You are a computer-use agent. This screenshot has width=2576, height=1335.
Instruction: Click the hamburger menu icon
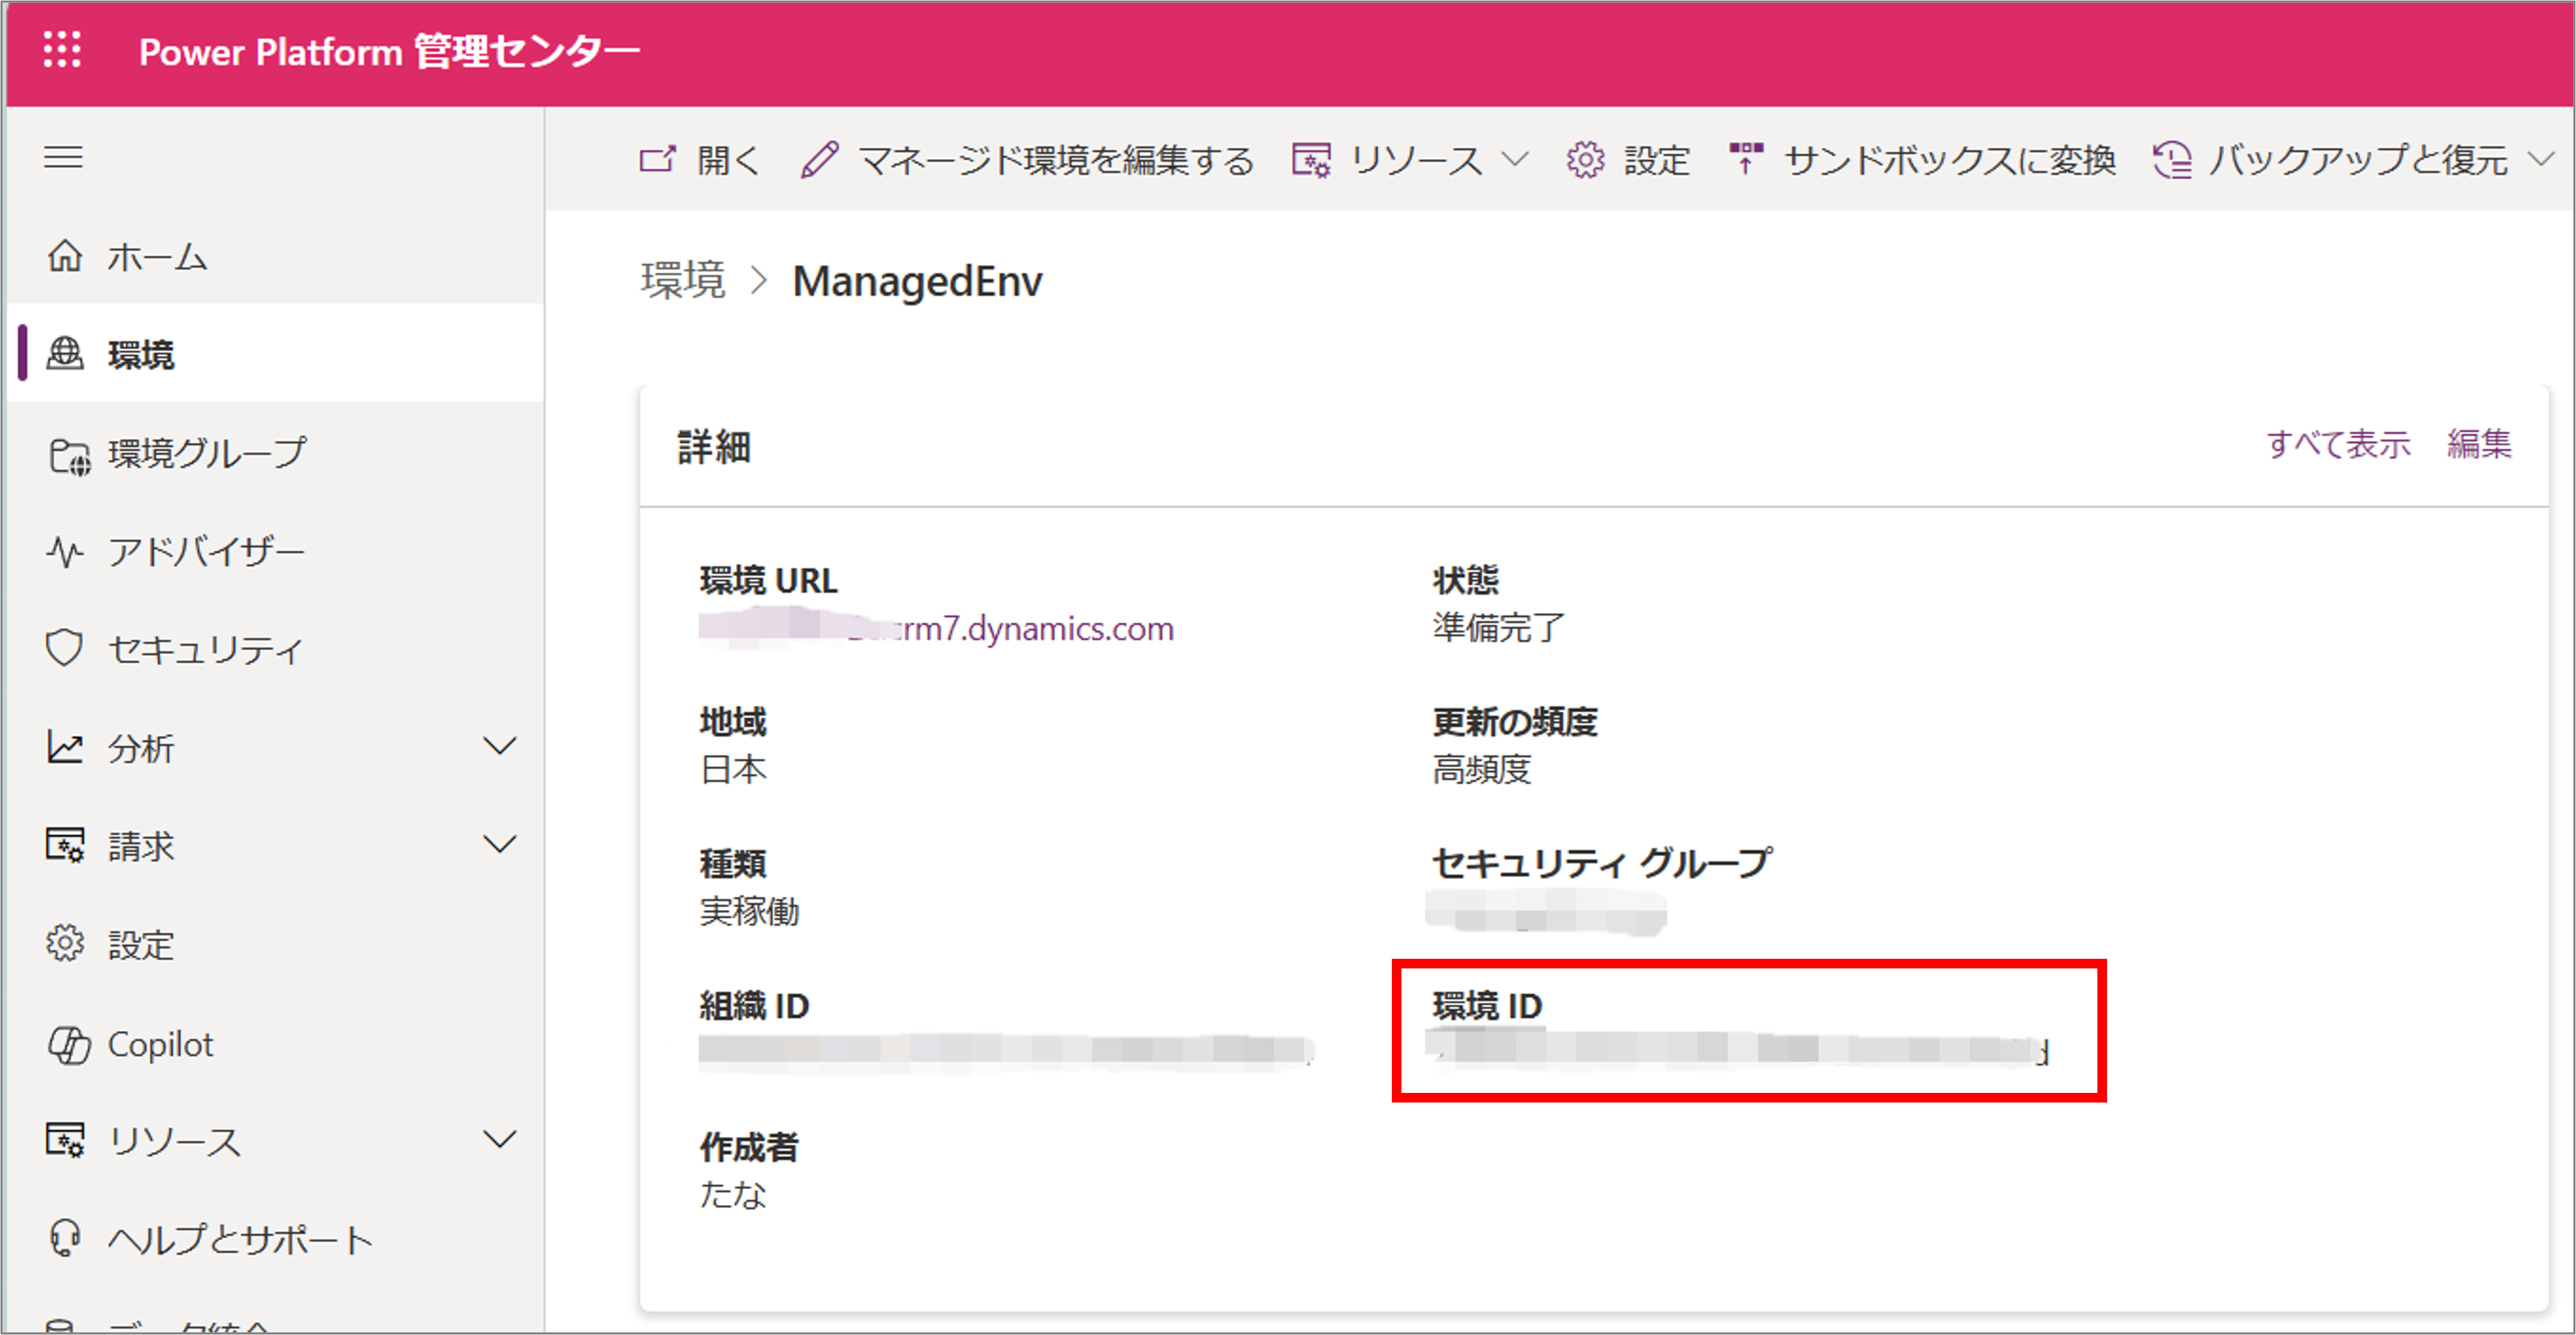tap(63, 157)
